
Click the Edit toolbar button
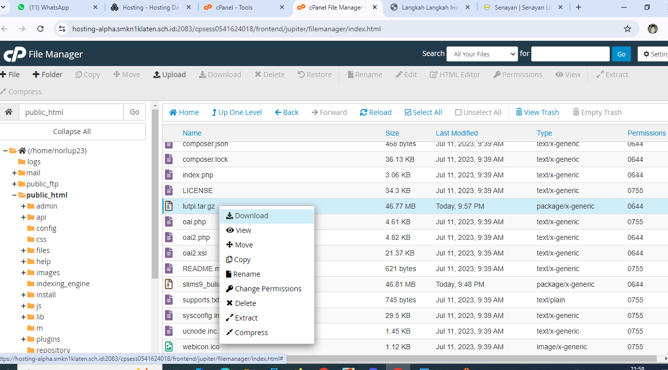(406, 75)
